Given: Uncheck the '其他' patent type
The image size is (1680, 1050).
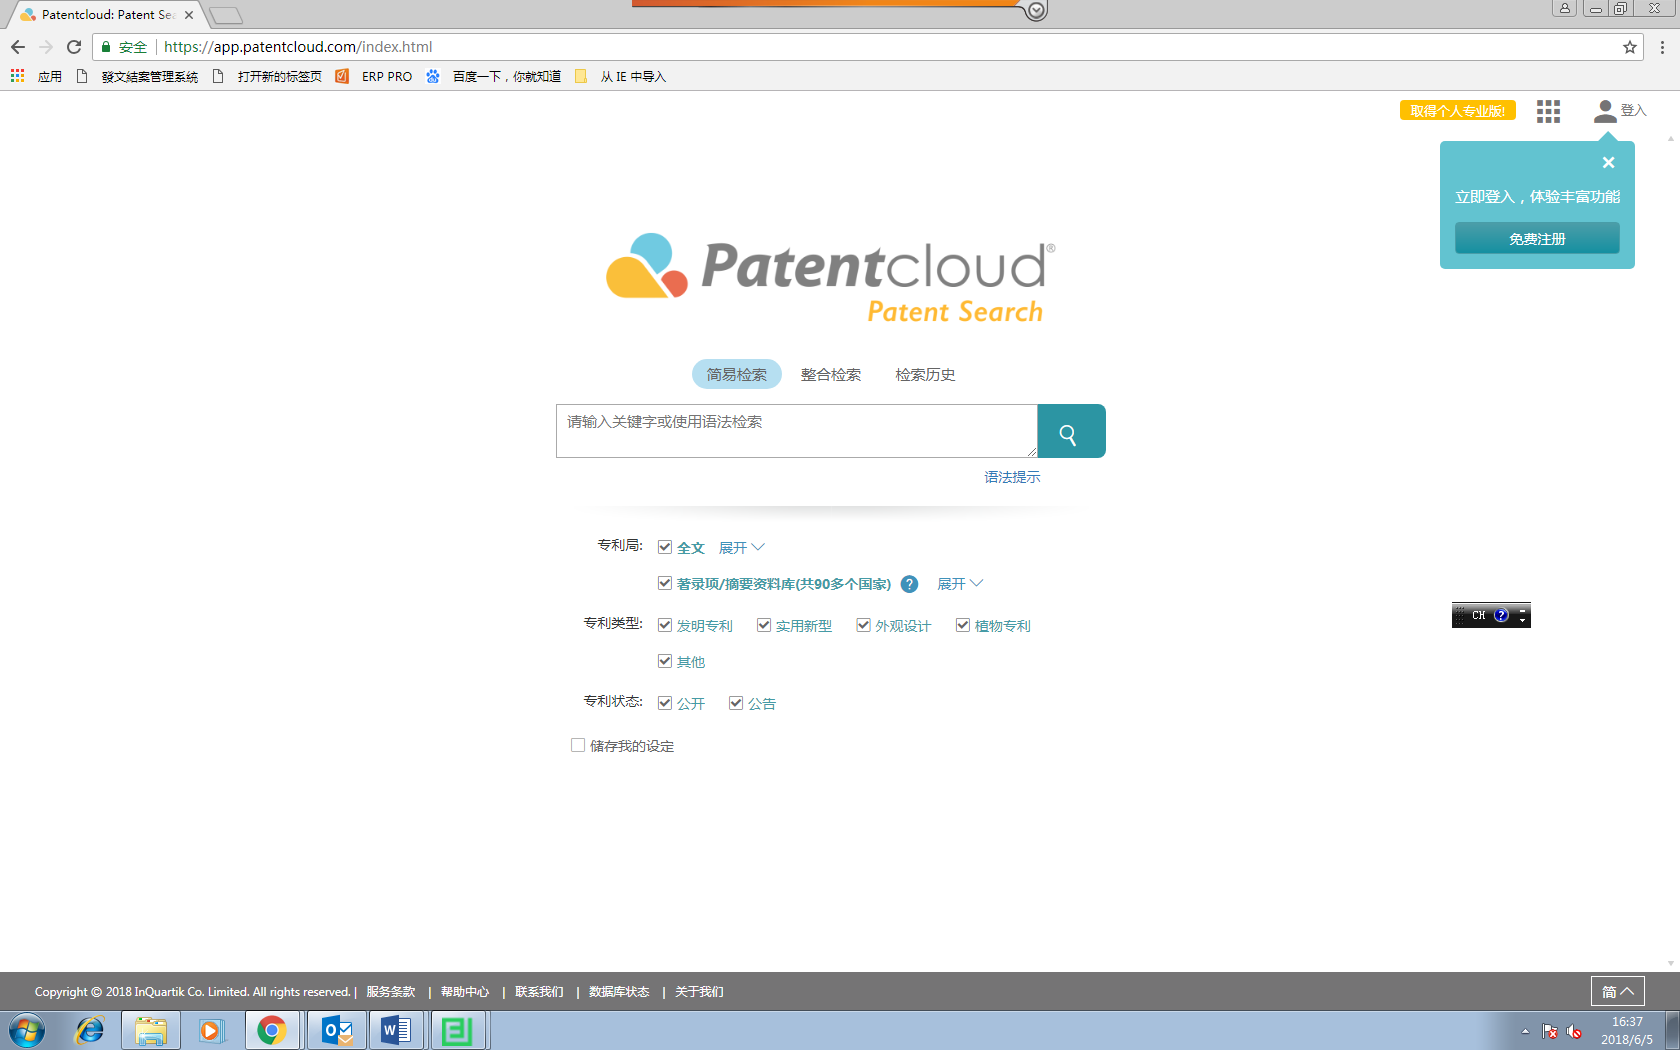Looking at the screenshot, I should (664, 661).
